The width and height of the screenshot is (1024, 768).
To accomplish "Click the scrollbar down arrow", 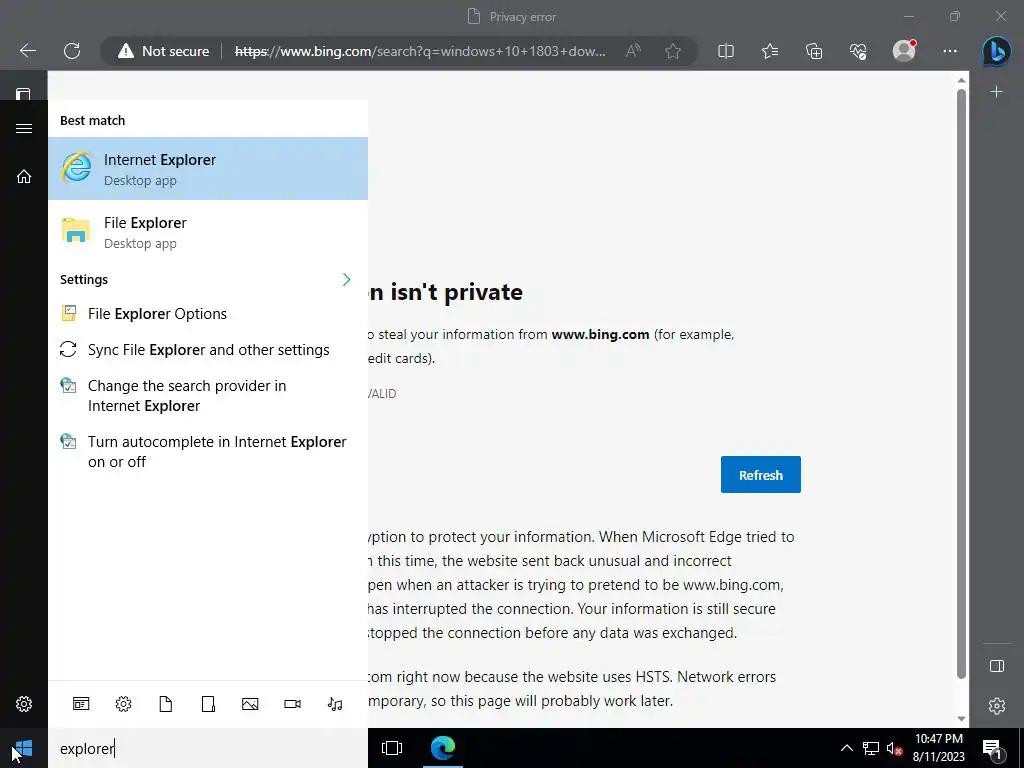I will pyautogui.click(x=961, y=719).
